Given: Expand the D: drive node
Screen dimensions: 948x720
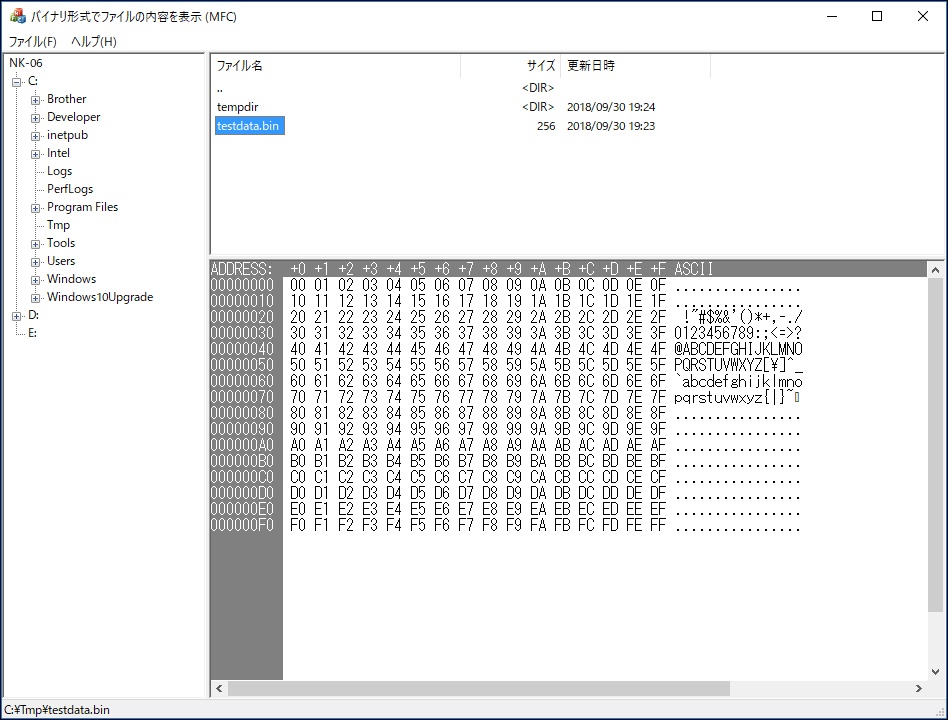Looking at the screenshot, I should click(x=16, y=316).
